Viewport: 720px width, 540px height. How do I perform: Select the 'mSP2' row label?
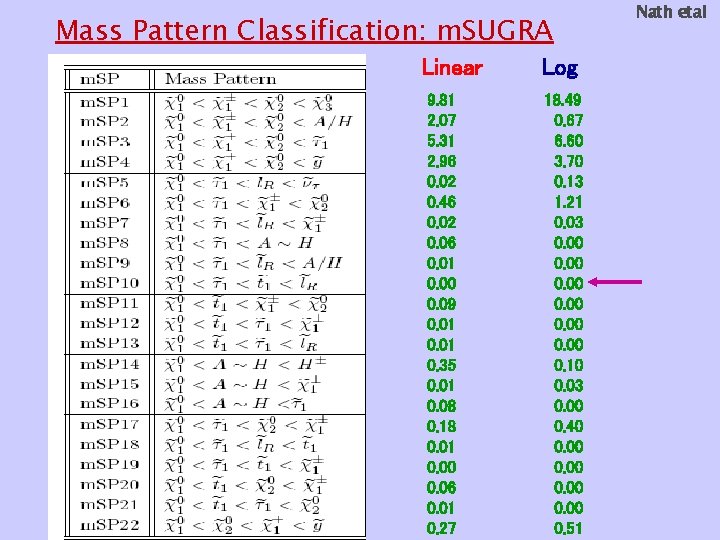(105, 122)
